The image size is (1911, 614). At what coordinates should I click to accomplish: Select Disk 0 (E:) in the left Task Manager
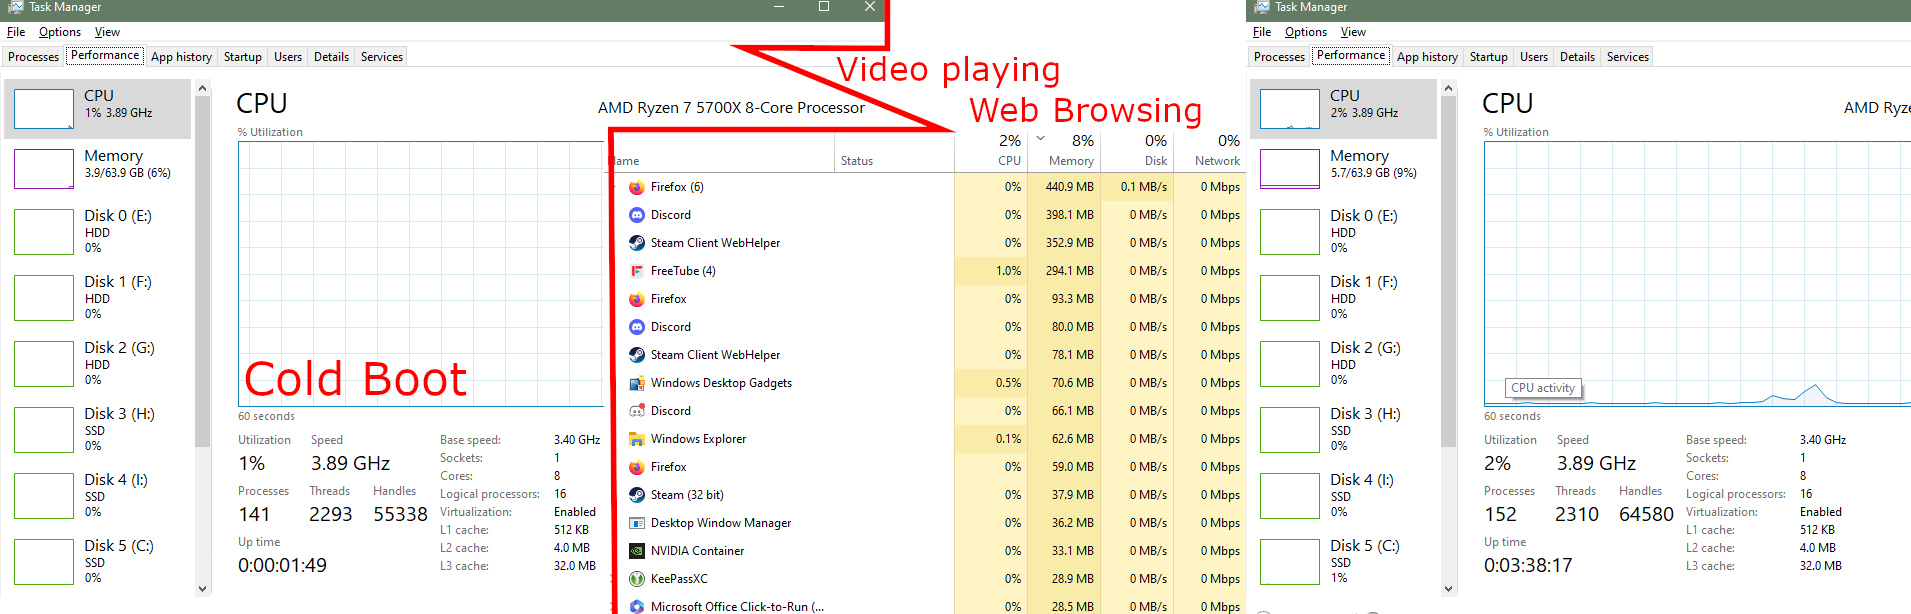click(97, 231)
